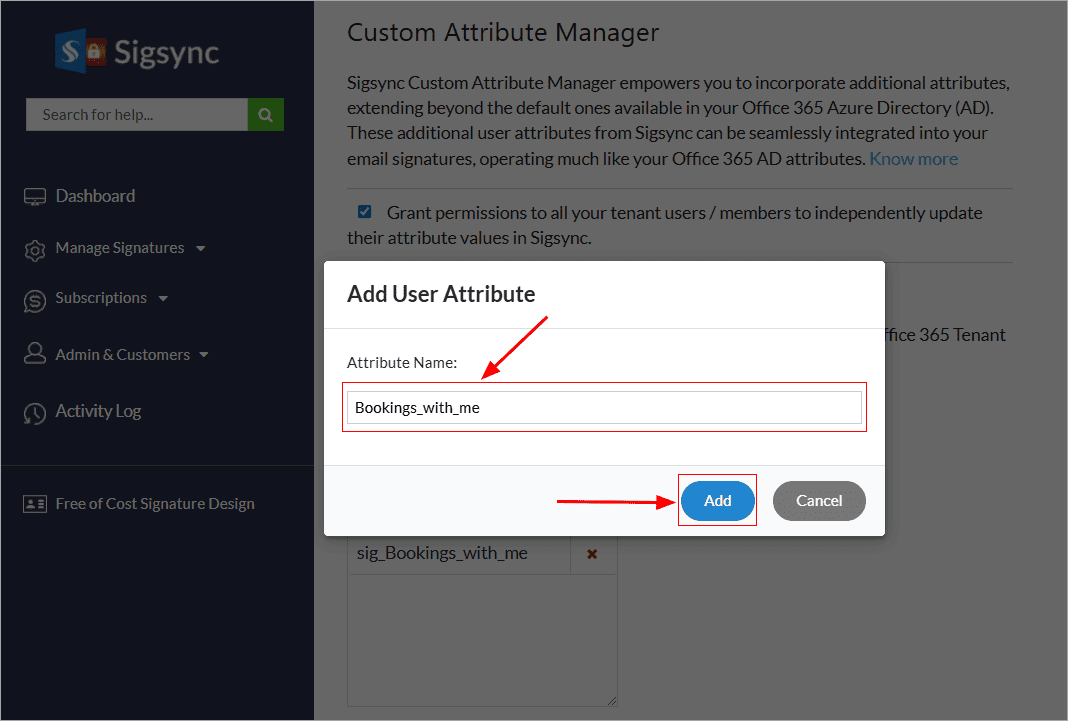The height and width of the screenshot is (721, 1068).
Task: Click the Subscriptions icon
Action: pos(35,300)
